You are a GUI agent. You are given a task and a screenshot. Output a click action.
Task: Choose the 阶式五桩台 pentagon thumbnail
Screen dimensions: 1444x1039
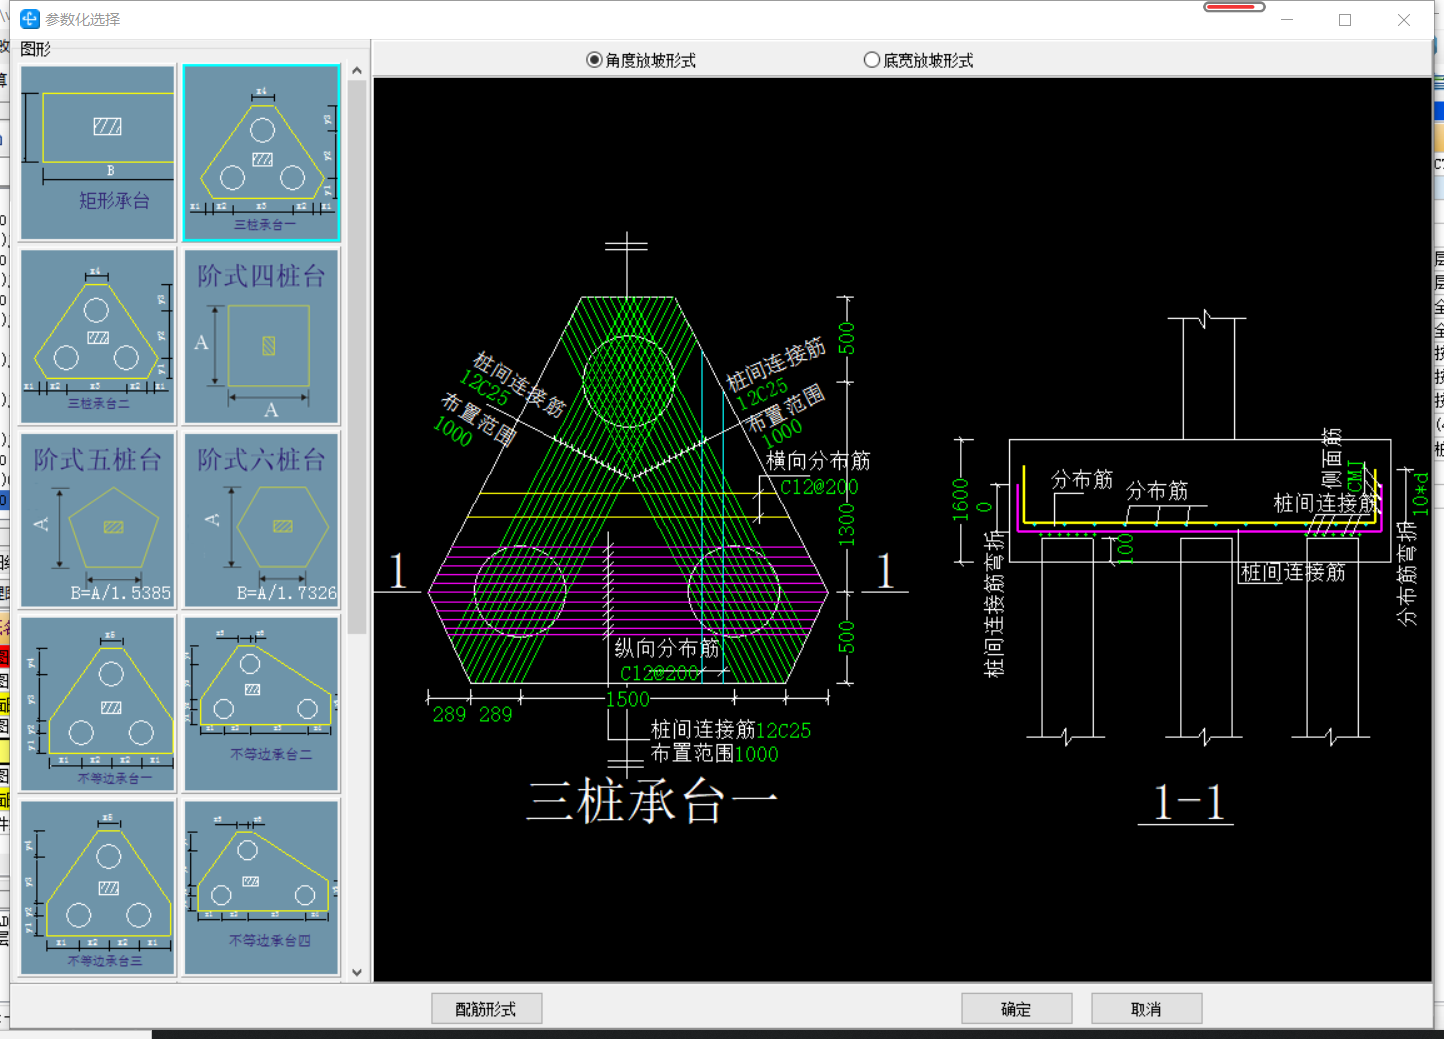98,520
